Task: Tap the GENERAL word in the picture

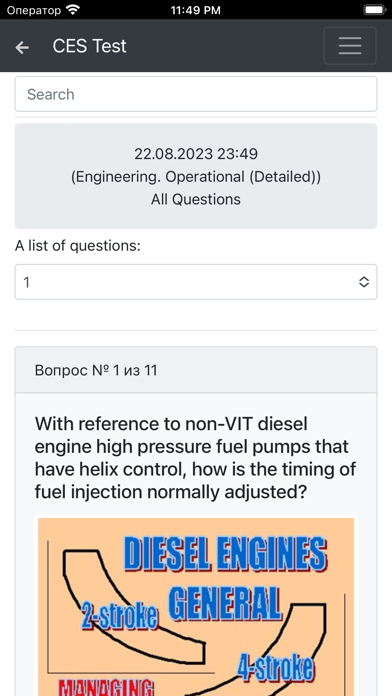Action: tap(225, 603)
